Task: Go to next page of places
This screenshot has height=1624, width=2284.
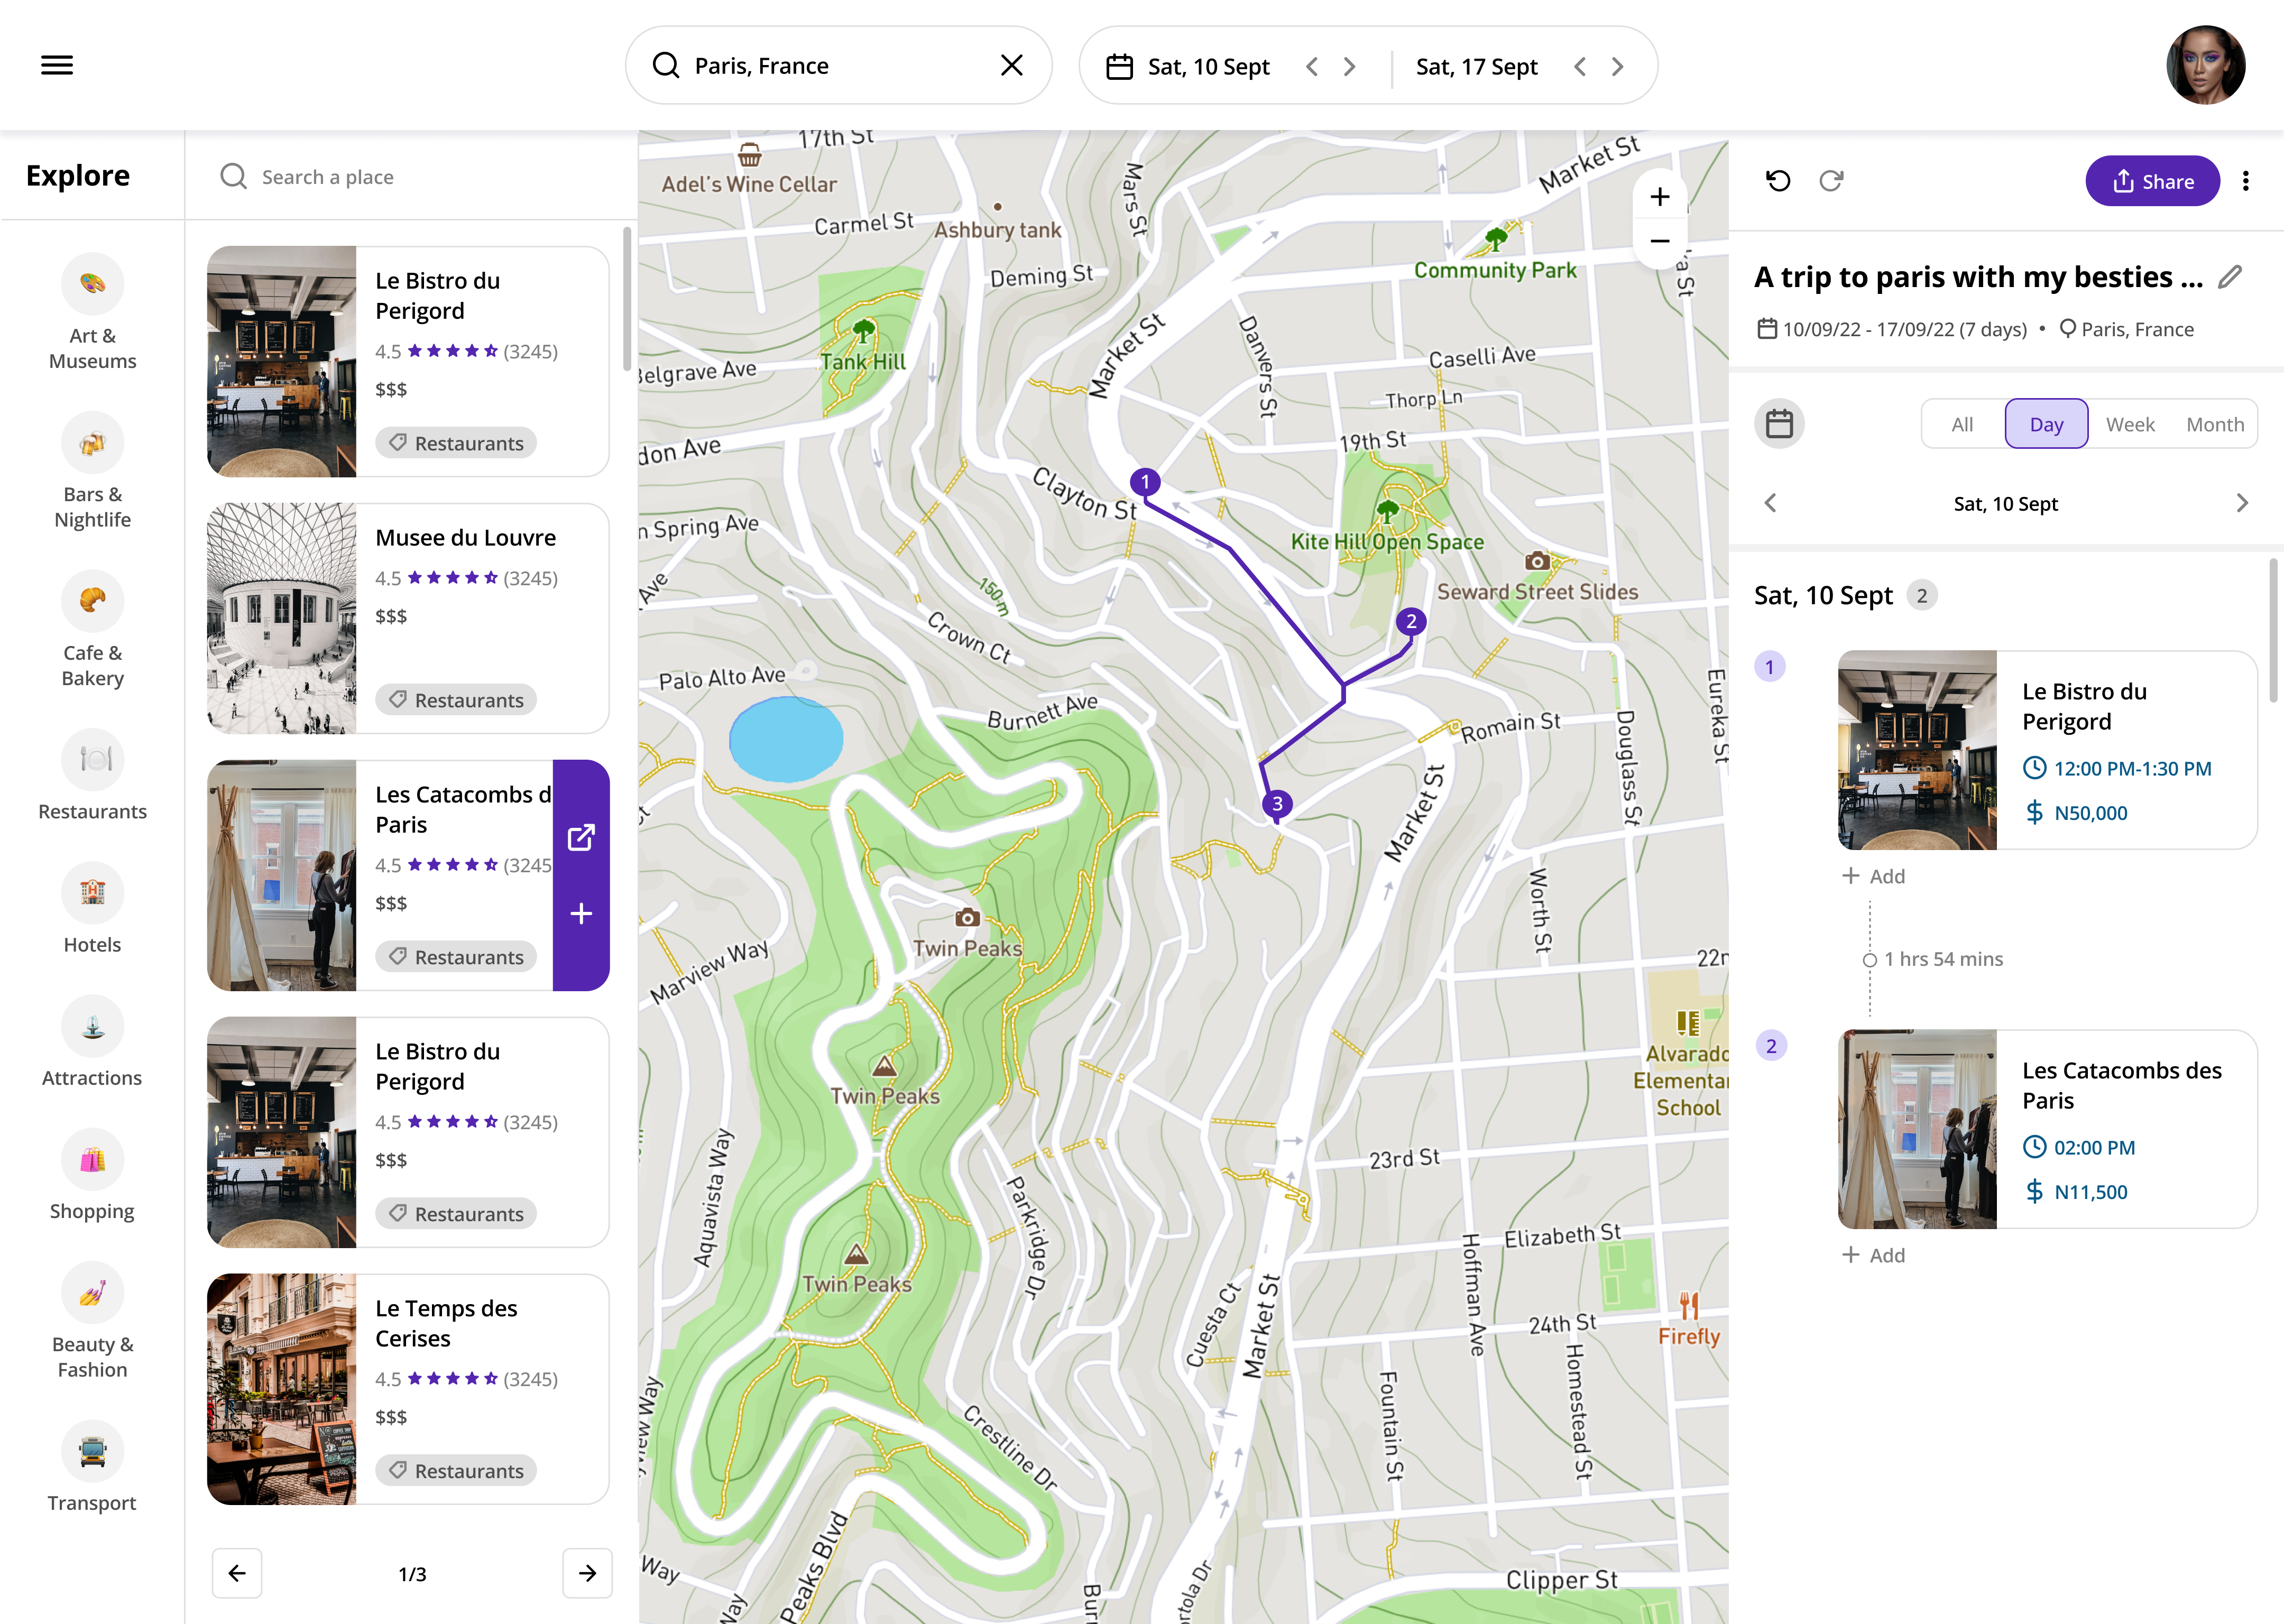Action: [587, 1573]
